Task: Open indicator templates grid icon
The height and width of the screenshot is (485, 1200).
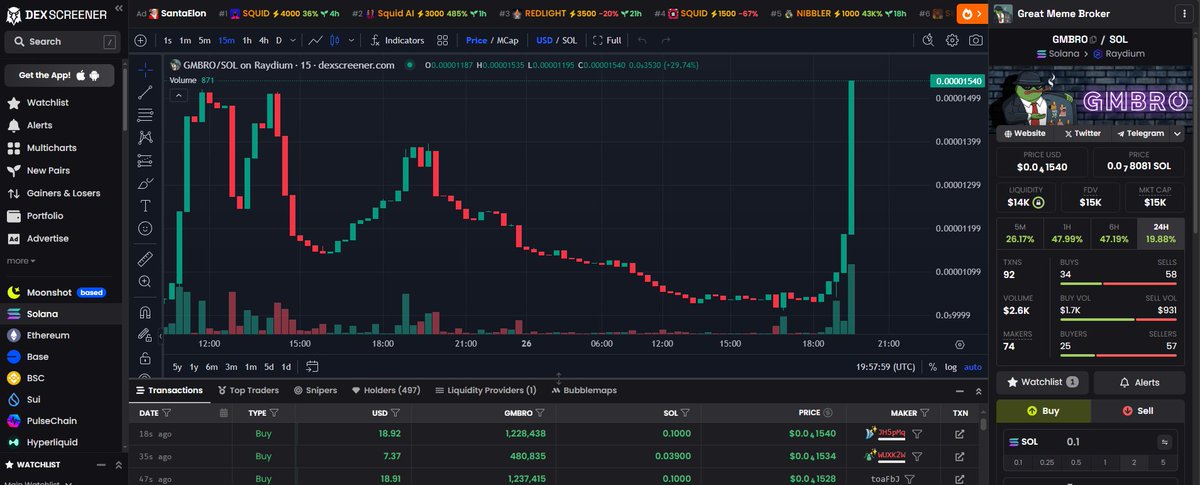Action: click(x=443, y=40)
